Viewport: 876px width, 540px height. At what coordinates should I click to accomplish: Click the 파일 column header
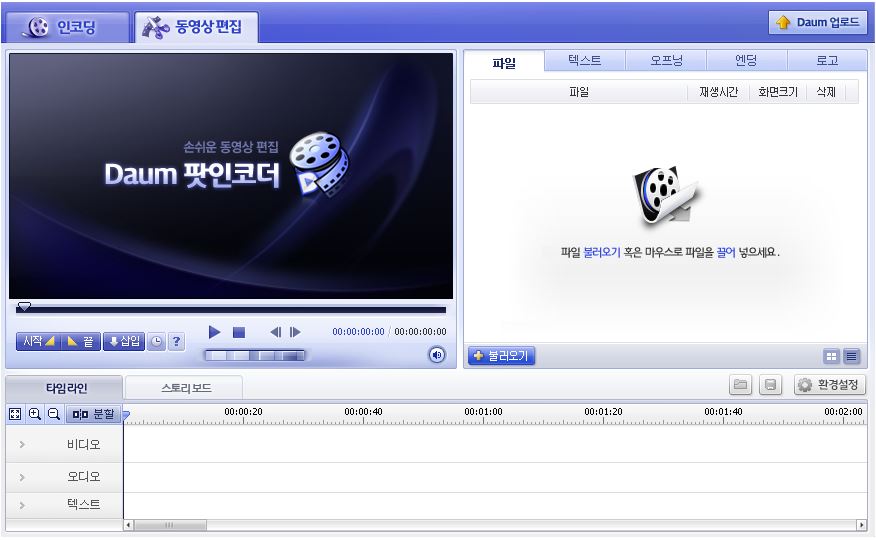coord(579,92)
